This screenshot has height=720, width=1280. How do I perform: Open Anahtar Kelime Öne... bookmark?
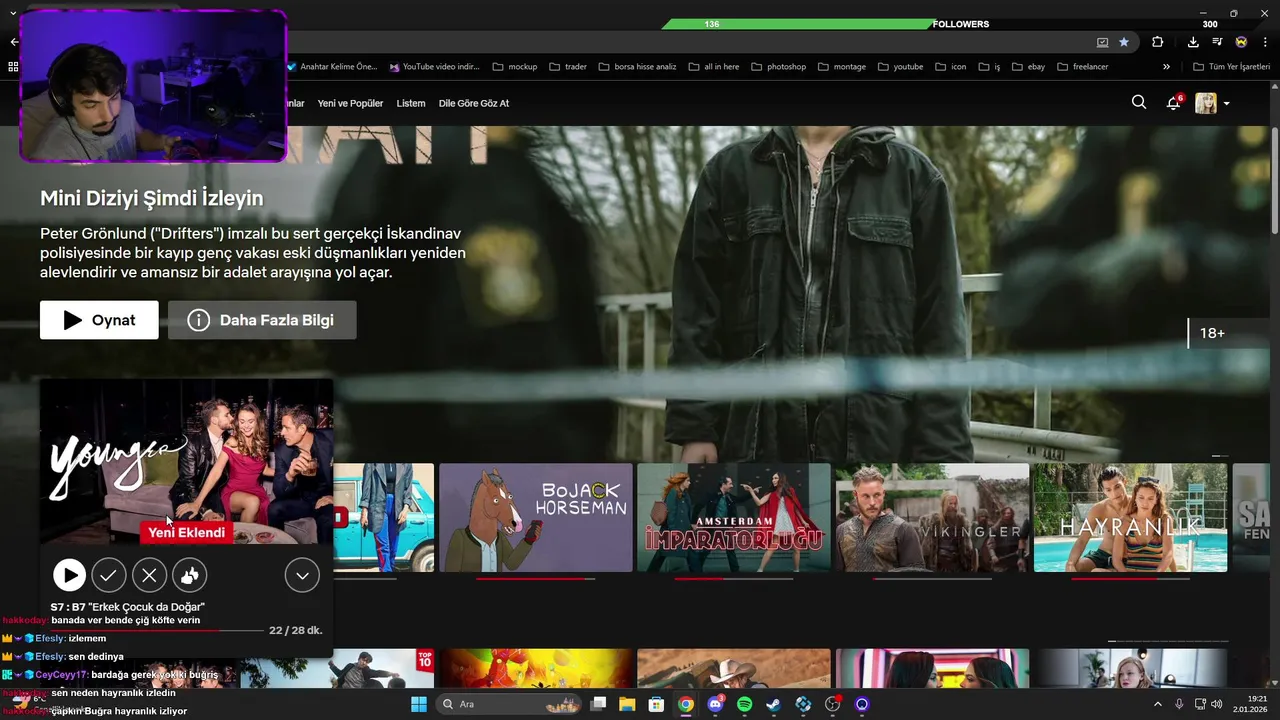click(331, 67)
